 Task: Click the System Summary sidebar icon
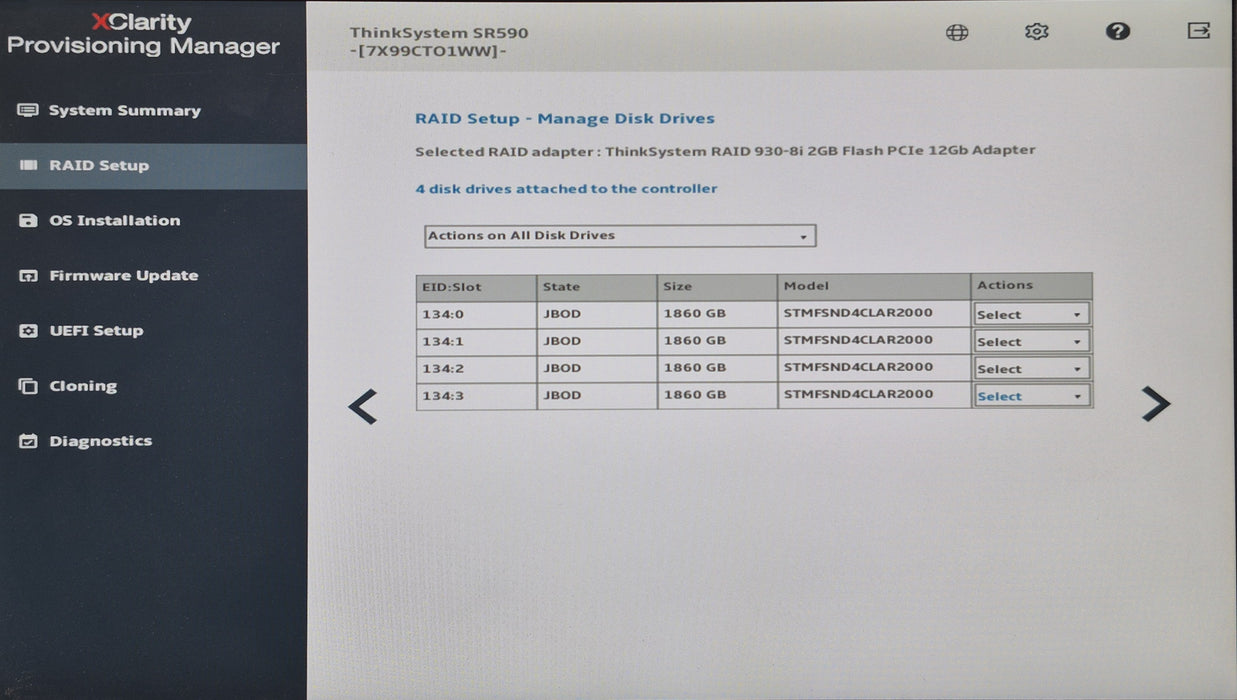point(28,111)
